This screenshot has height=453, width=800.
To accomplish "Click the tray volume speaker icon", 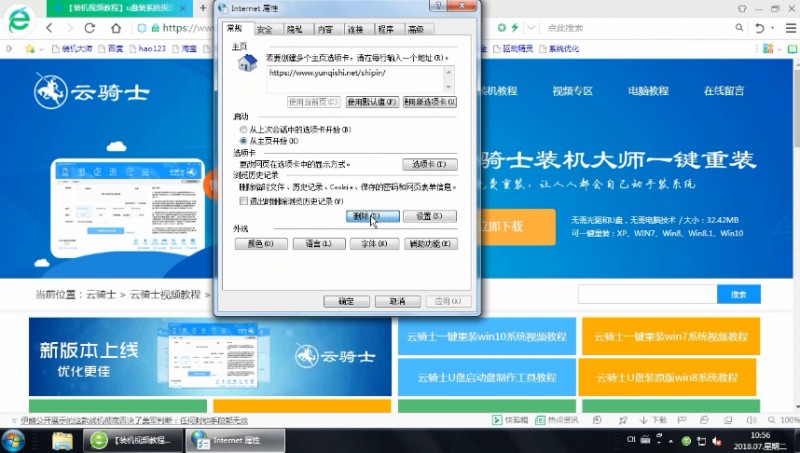I will coord(717,441).
